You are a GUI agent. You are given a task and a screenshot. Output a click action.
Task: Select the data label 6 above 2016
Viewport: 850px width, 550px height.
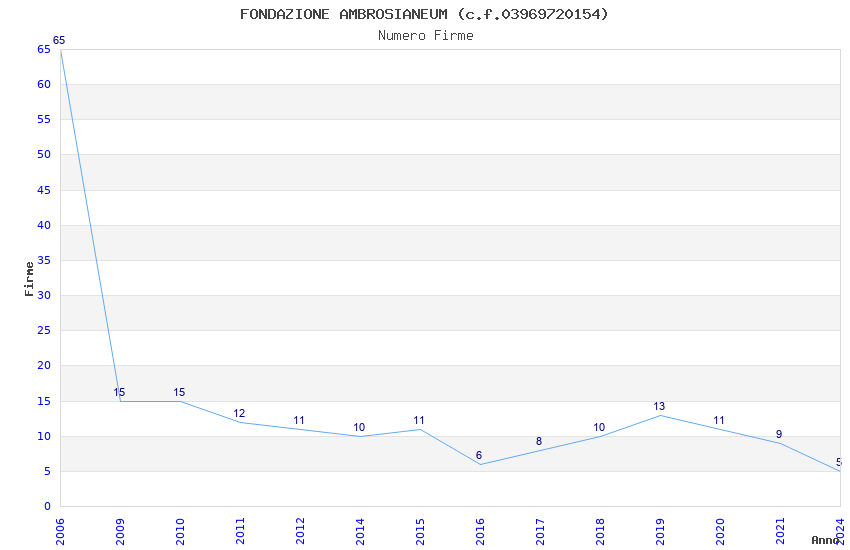479,456
